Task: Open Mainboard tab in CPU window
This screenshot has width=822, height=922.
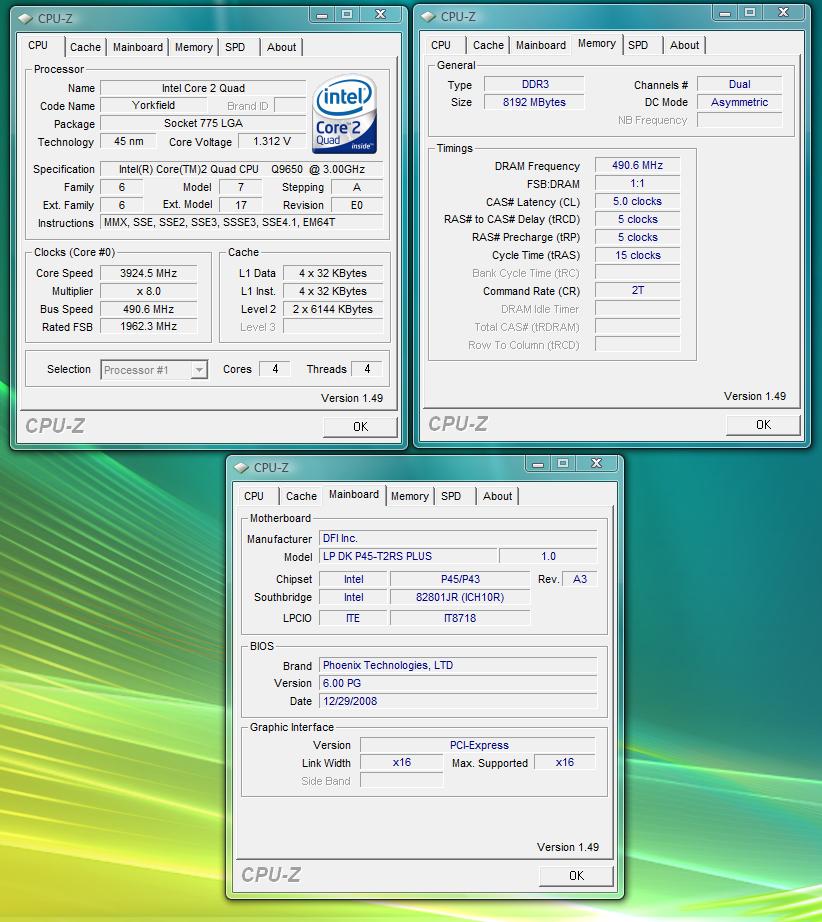Action: tap(138, 47)
